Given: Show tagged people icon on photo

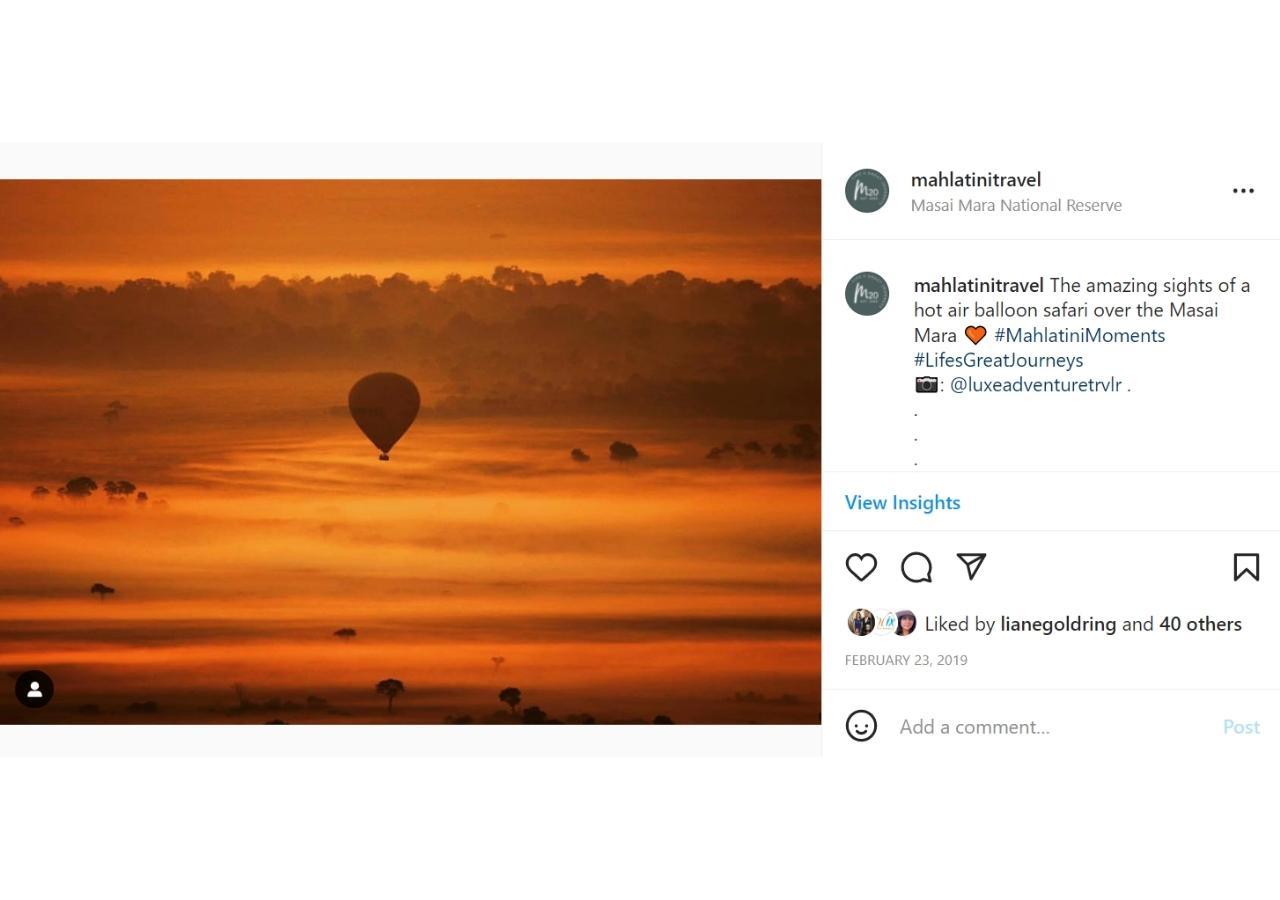Looking at the screenshot, I should [x=34, y=689].
